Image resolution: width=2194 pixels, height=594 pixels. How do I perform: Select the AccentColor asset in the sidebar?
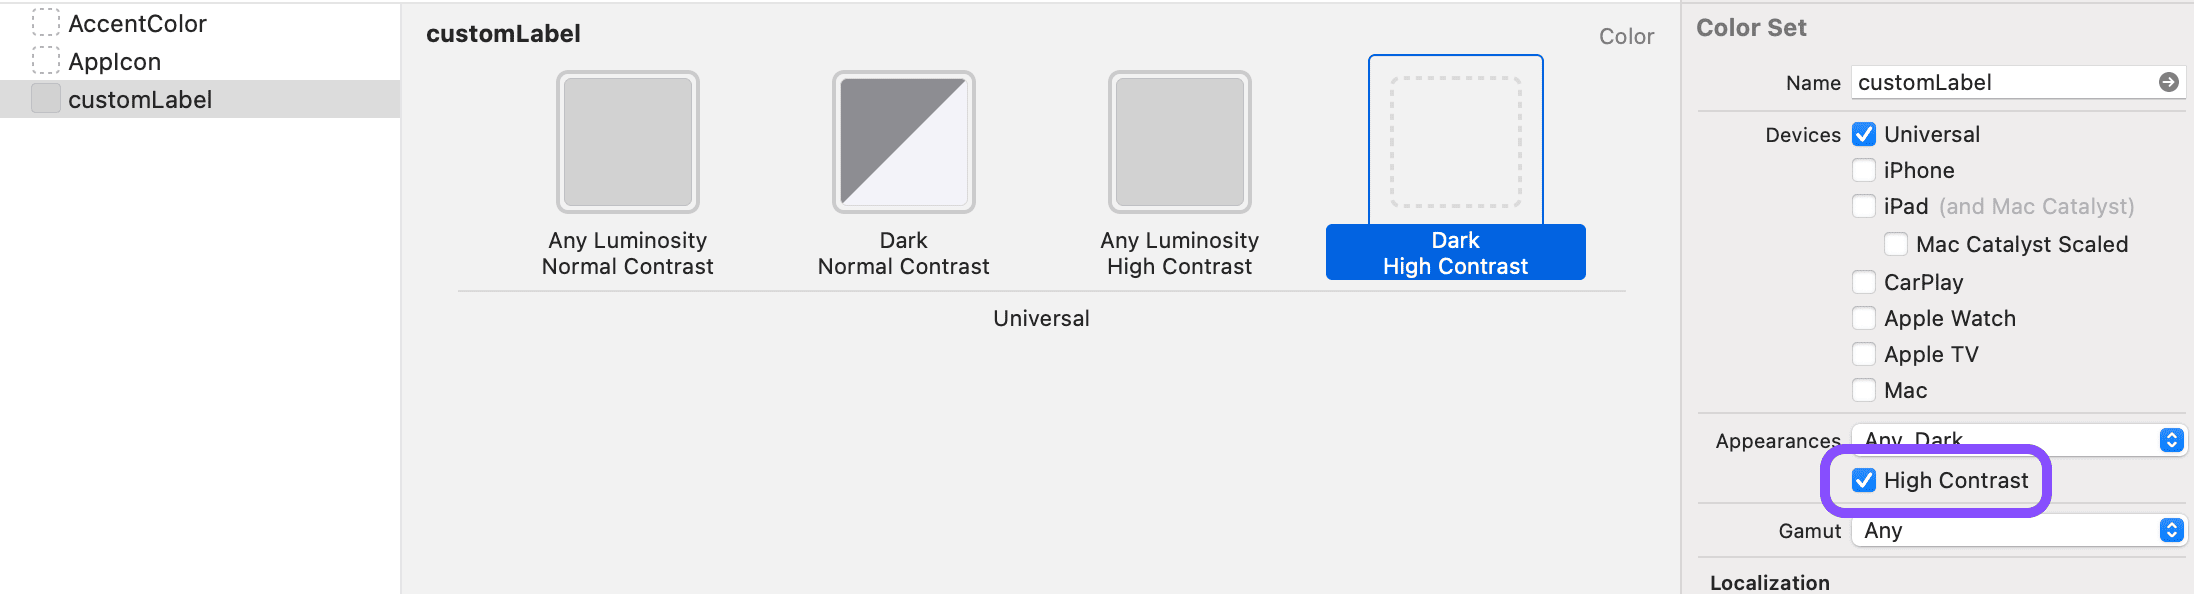click(138, 23)
